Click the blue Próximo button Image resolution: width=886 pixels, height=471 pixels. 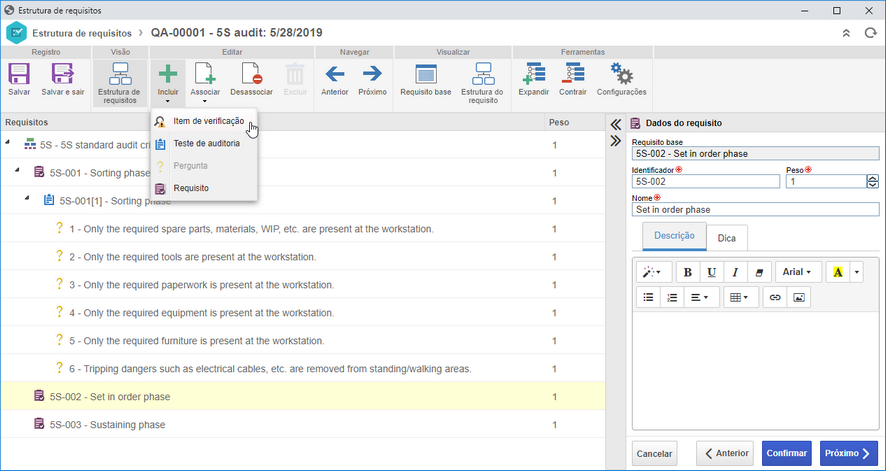coord(849,453)
